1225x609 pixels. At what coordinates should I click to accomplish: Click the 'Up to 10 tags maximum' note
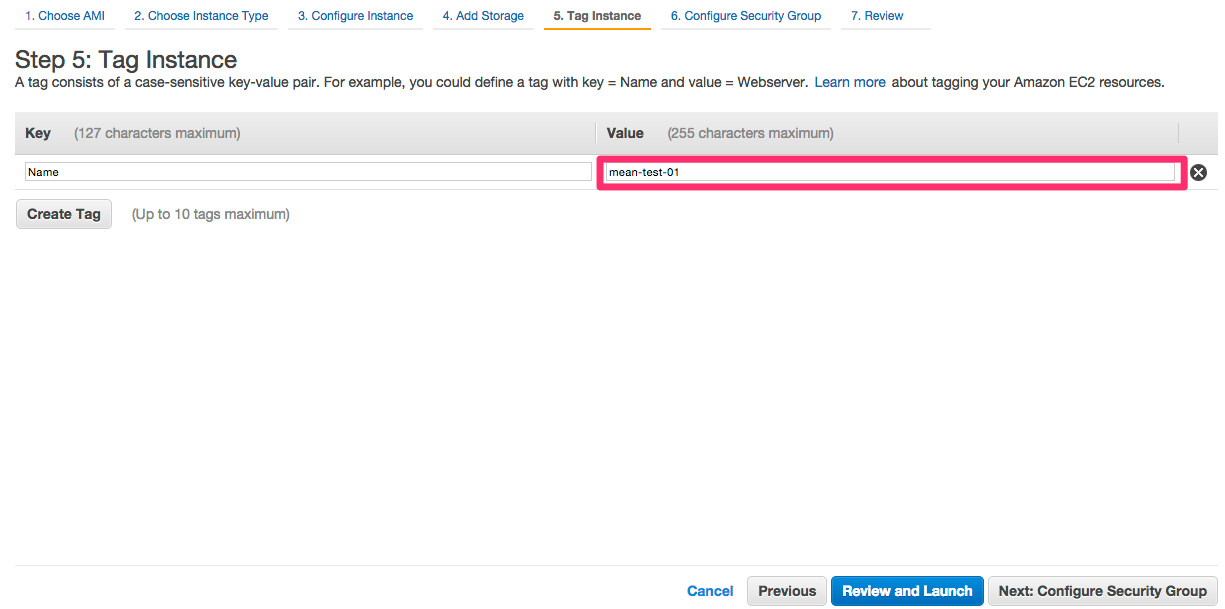(x=211, y=214)
